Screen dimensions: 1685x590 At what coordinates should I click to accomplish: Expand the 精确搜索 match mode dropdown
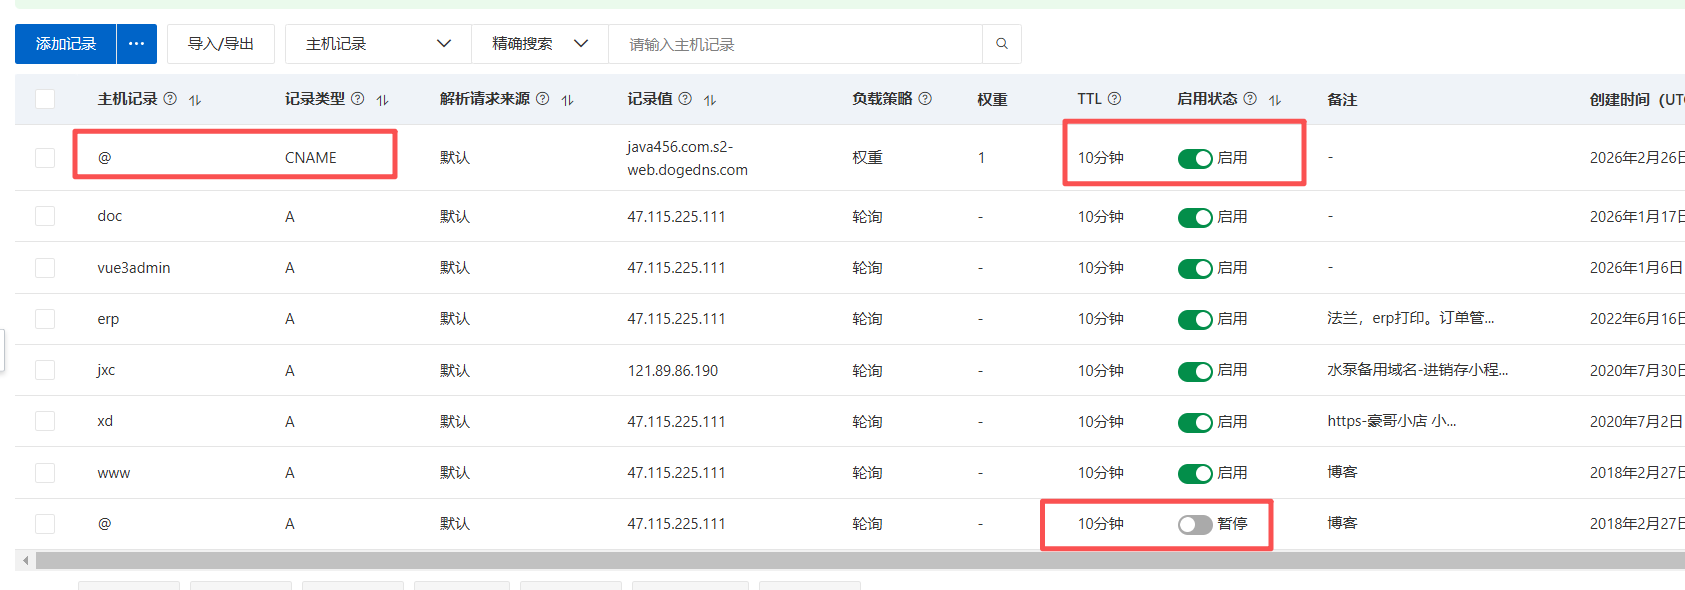[x=539, y=44]
